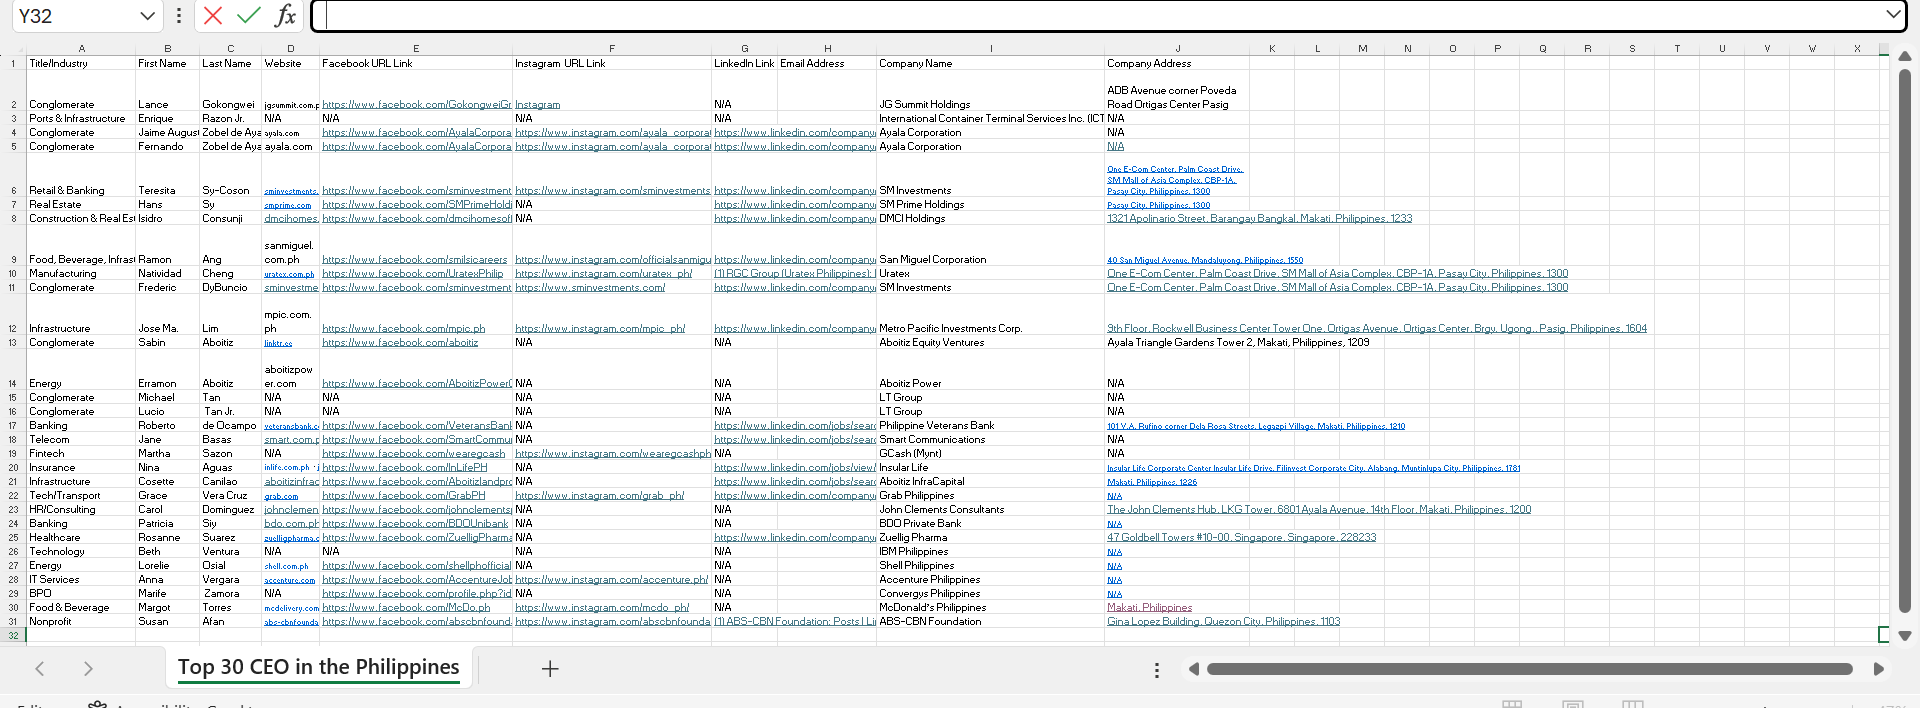Go to the previous sheet arrow
The width and height of the screenshot is (1920, 708).
pos(40,669)
